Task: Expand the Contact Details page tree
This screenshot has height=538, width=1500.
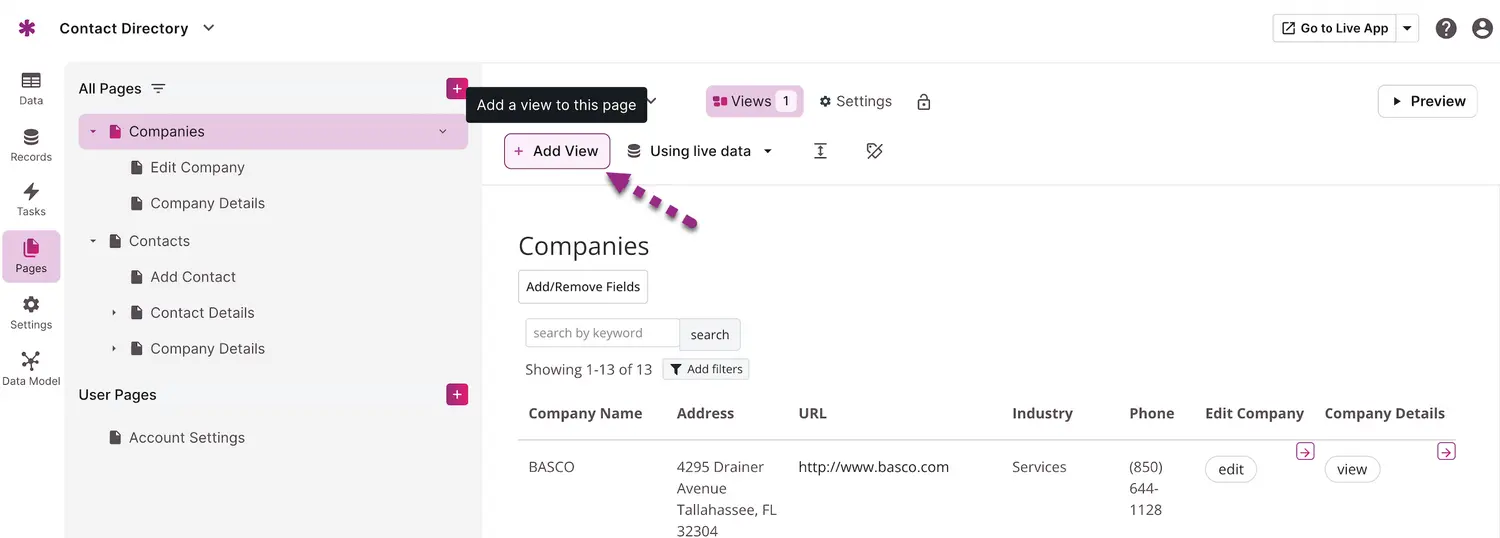Action: click(114, 313)
